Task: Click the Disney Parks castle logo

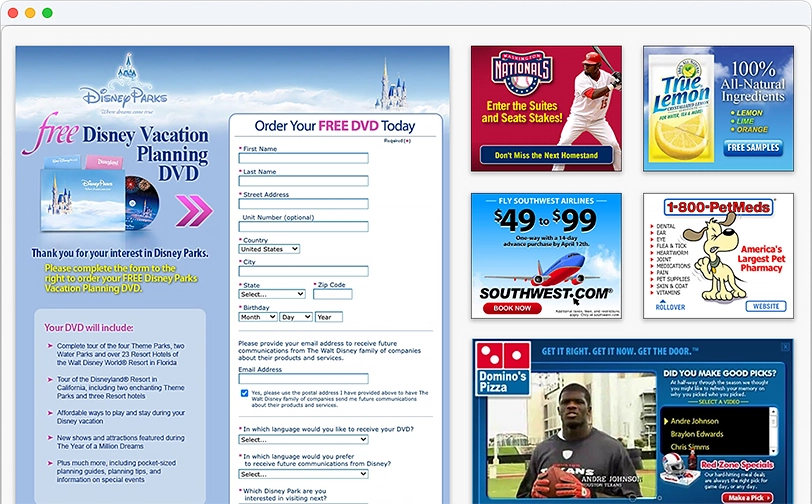Action: pyautogui.click(x=124, y=82)
